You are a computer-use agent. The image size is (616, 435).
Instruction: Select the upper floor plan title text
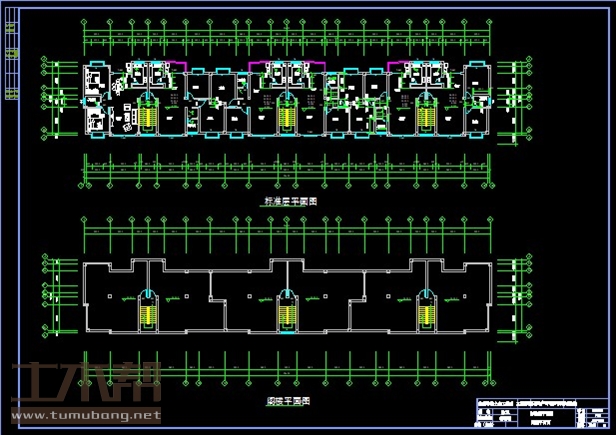click(x=289, y=201)
